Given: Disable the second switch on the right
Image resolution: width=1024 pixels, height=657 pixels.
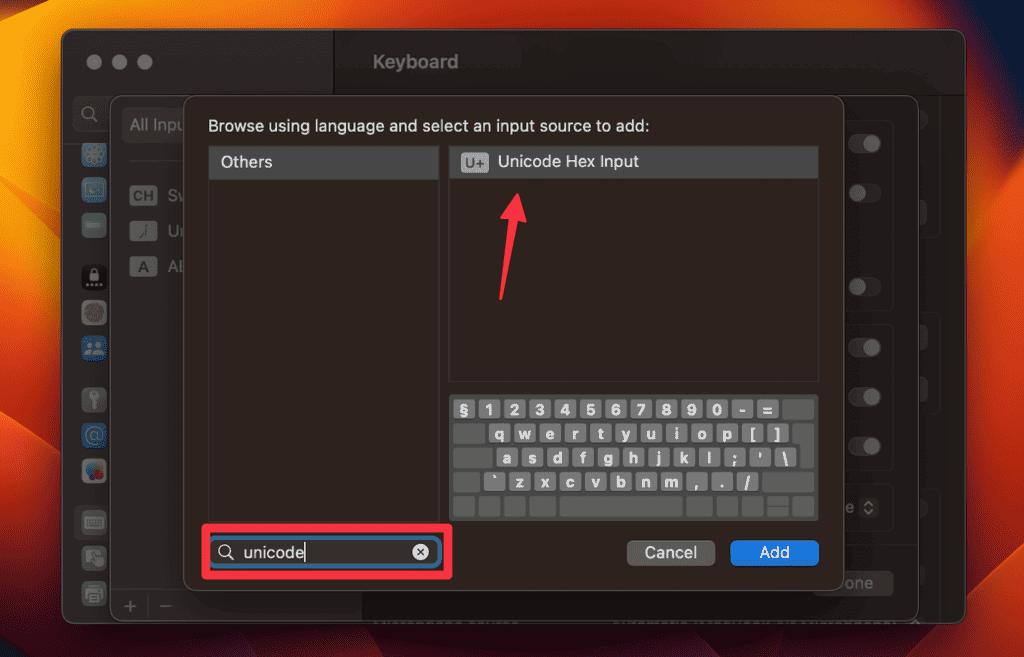Looking at the screenshot, I should click(x=865, y=193).
